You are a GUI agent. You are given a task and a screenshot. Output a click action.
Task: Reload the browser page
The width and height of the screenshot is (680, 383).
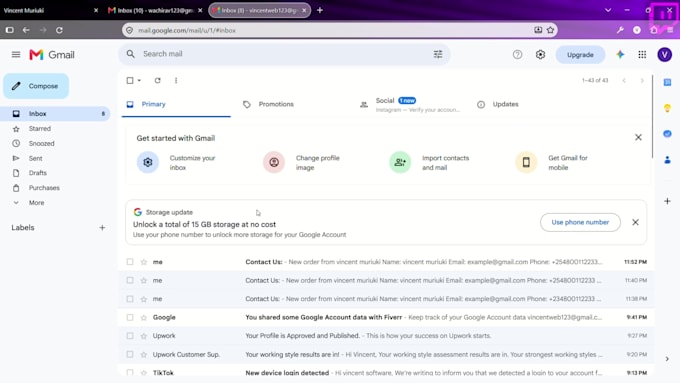click(59, 30)
